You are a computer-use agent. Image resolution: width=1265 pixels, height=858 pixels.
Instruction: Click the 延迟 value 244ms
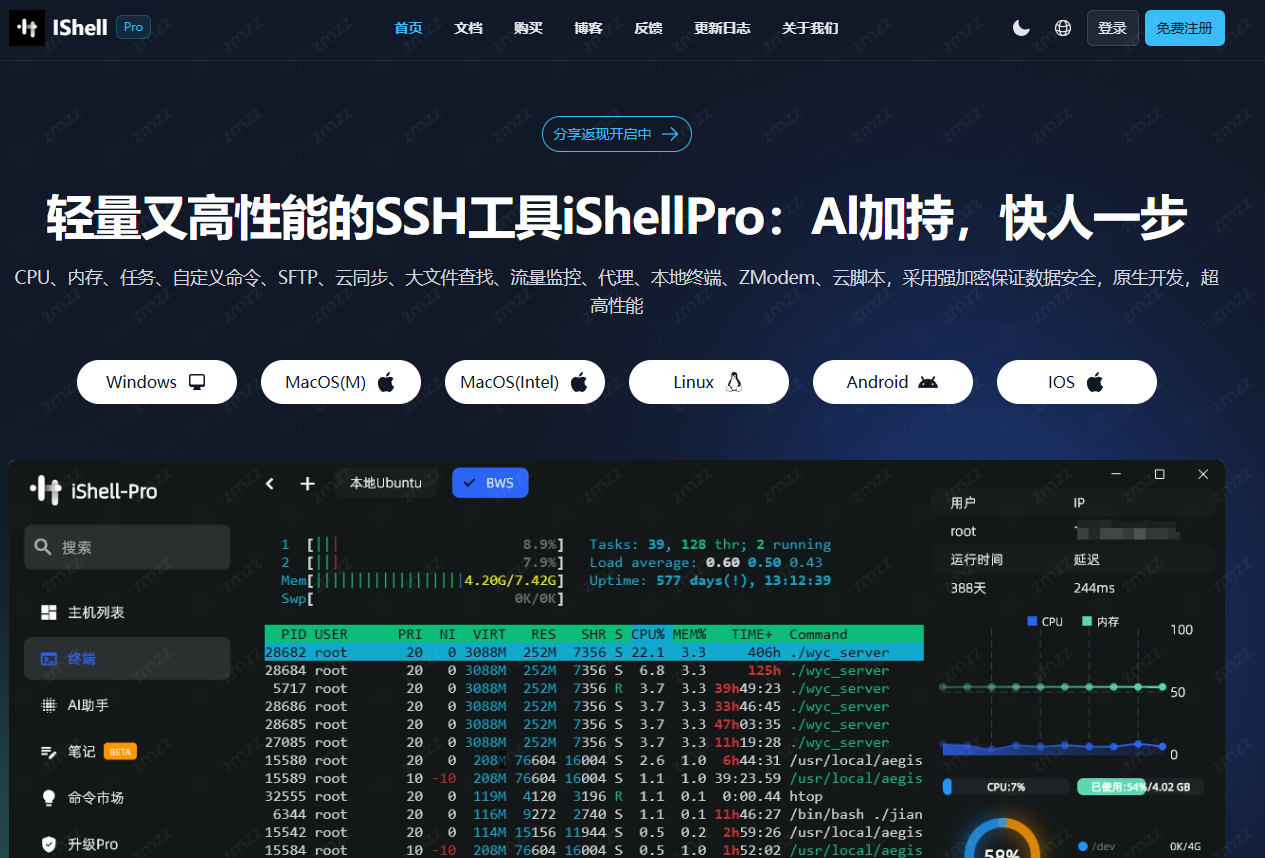point(1094,588)
